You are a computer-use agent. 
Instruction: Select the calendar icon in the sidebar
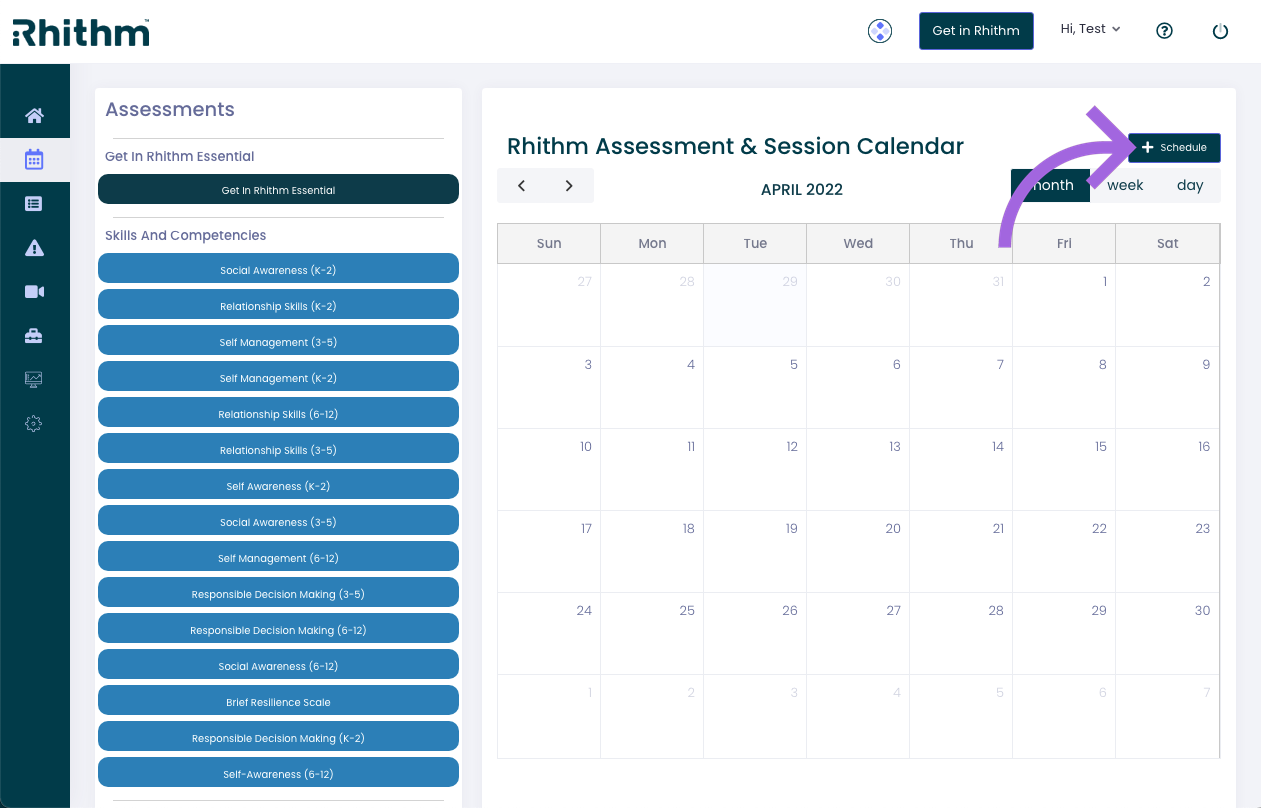click(x=34, y=159)
